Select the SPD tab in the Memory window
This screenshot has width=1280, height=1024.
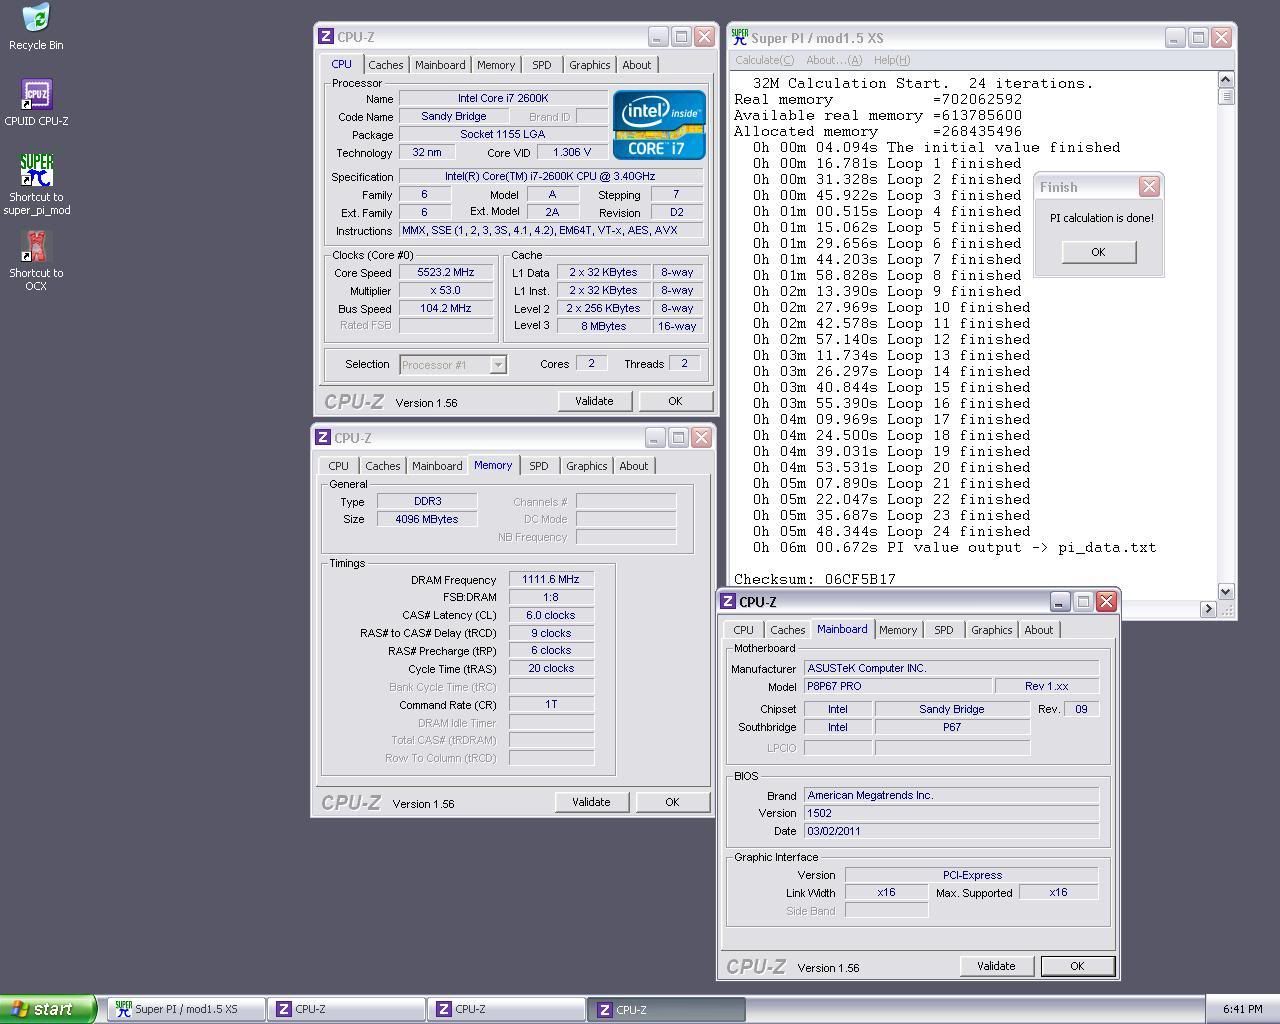[538, 466]
